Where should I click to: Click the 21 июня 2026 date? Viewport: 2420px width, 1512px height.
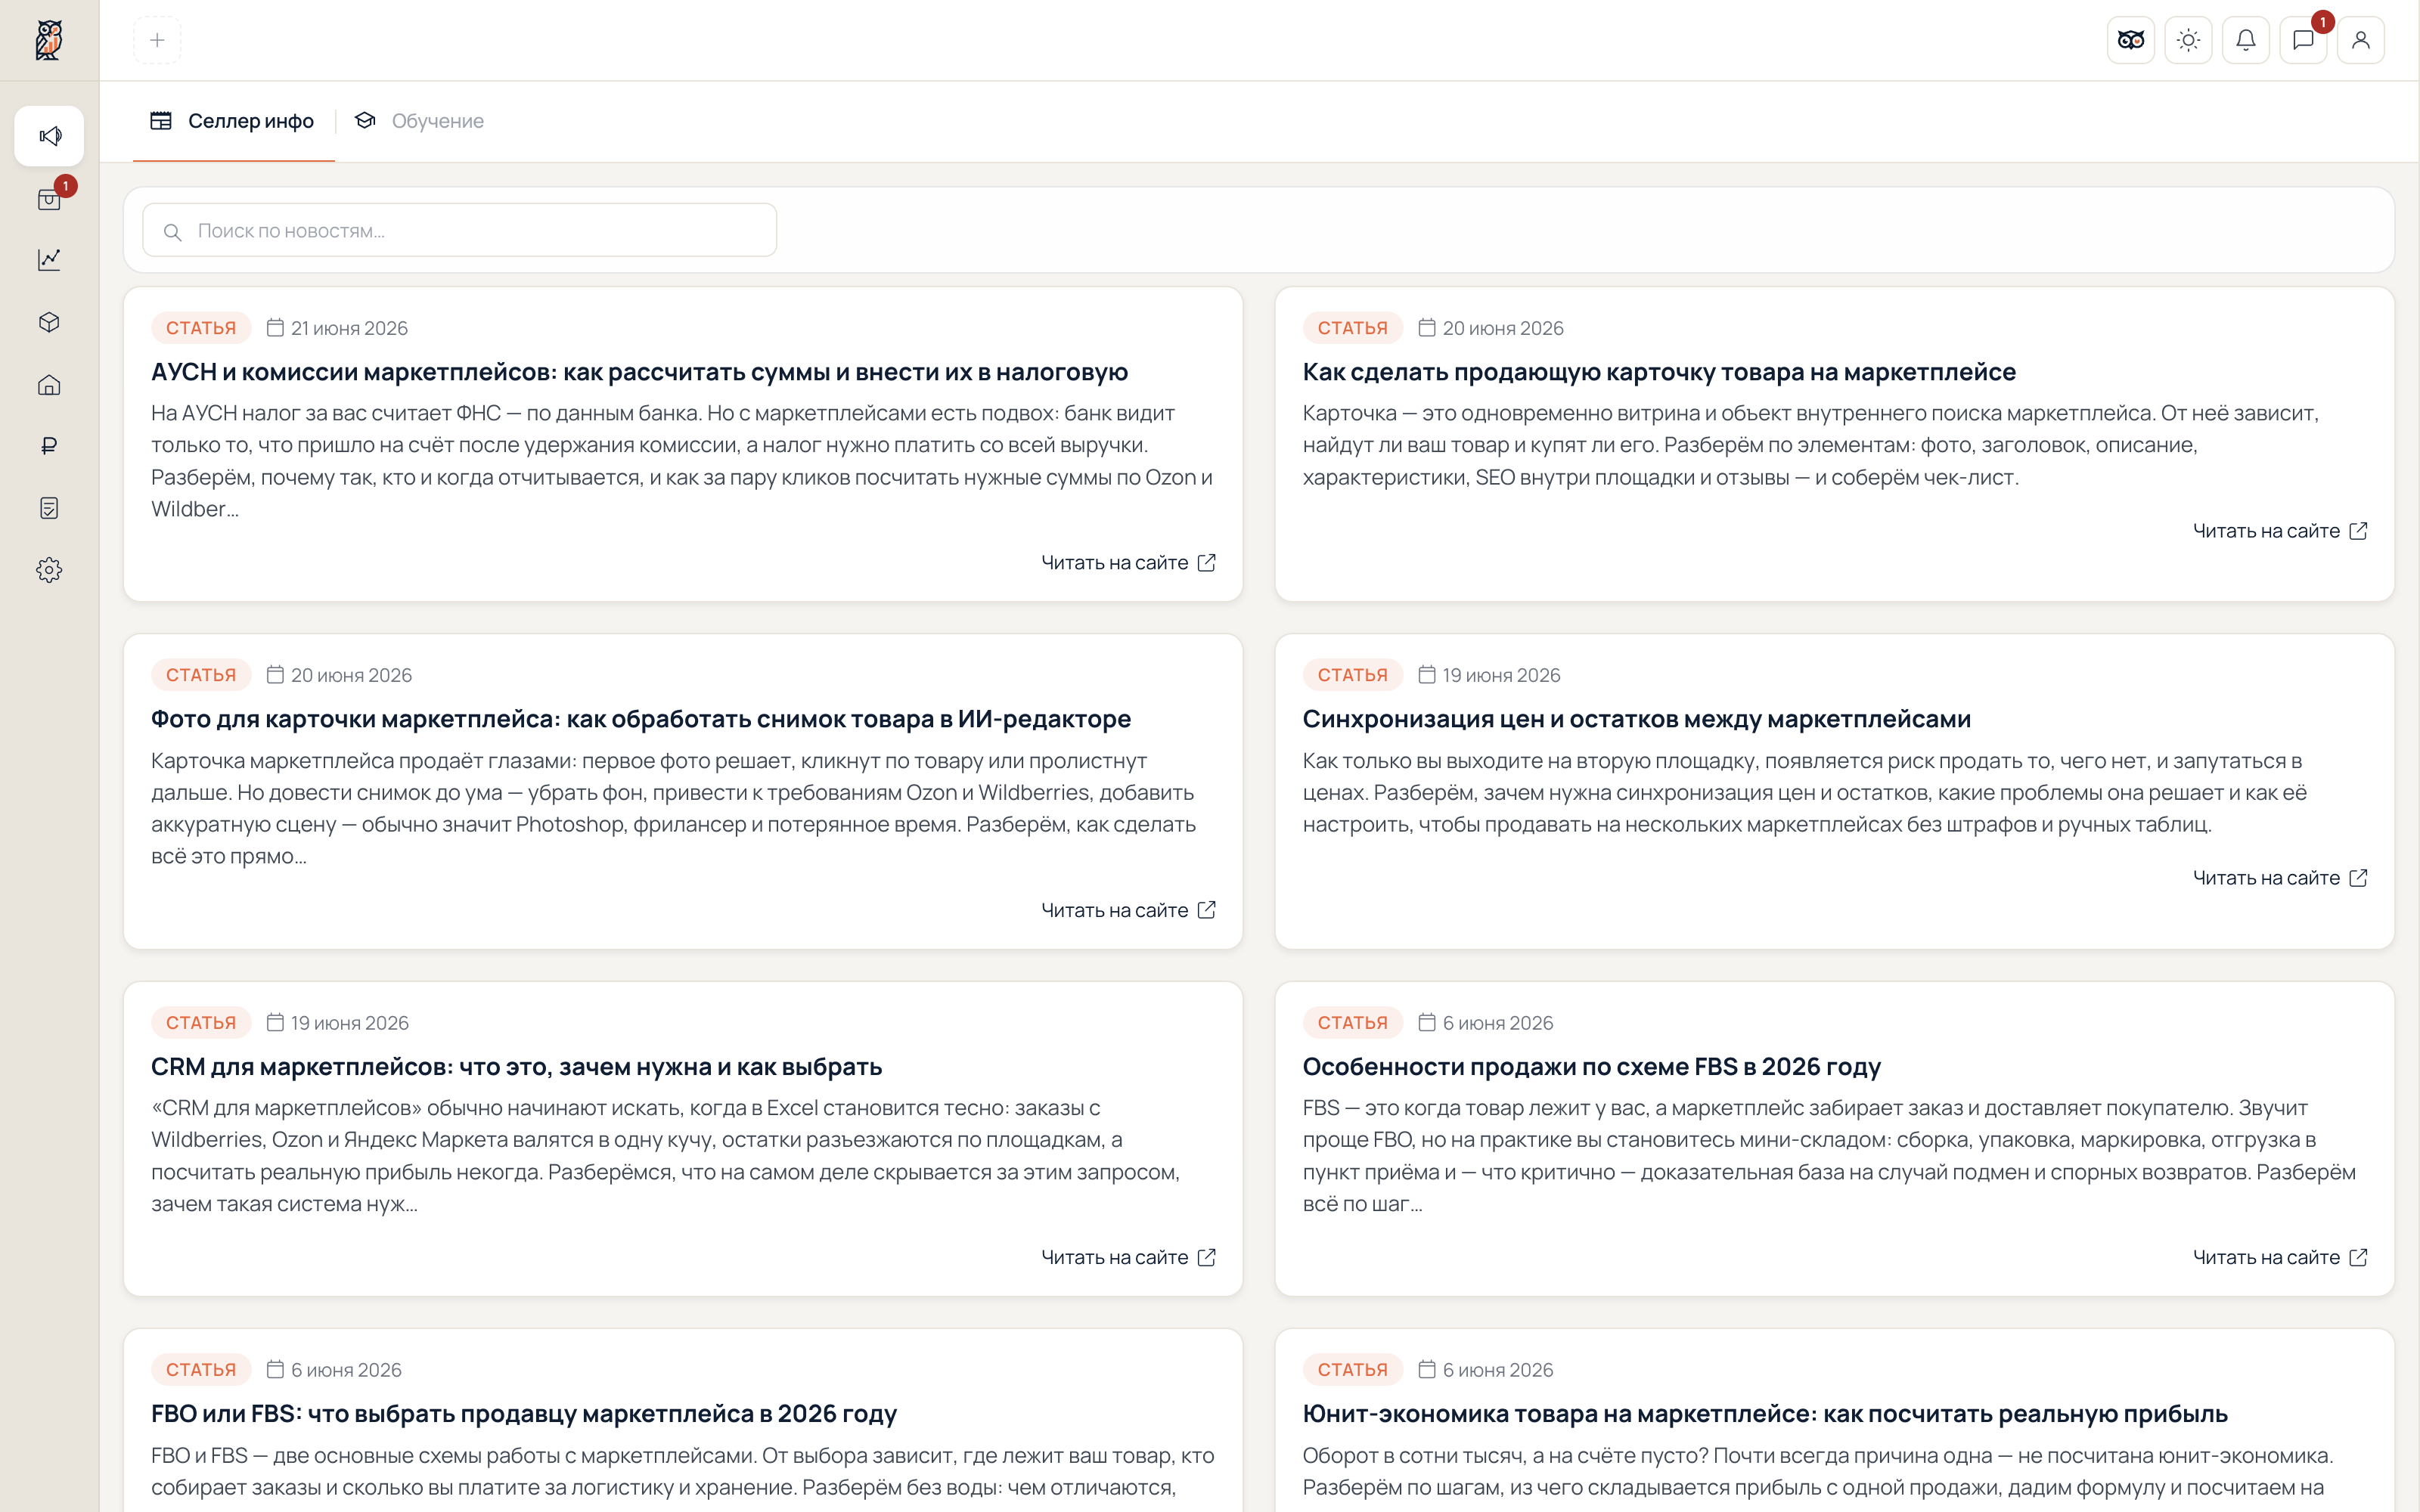349,328
